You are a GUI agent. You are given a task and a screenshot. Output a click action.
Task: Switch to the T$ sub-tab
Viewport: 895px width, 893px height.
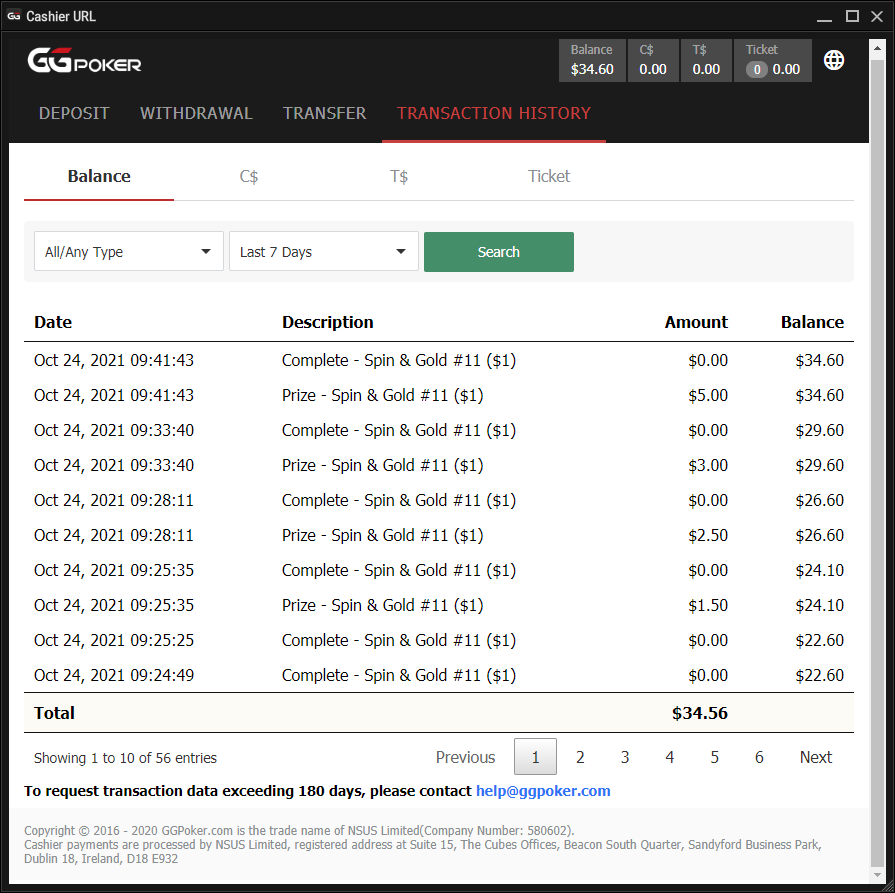[x=399, y=176]
